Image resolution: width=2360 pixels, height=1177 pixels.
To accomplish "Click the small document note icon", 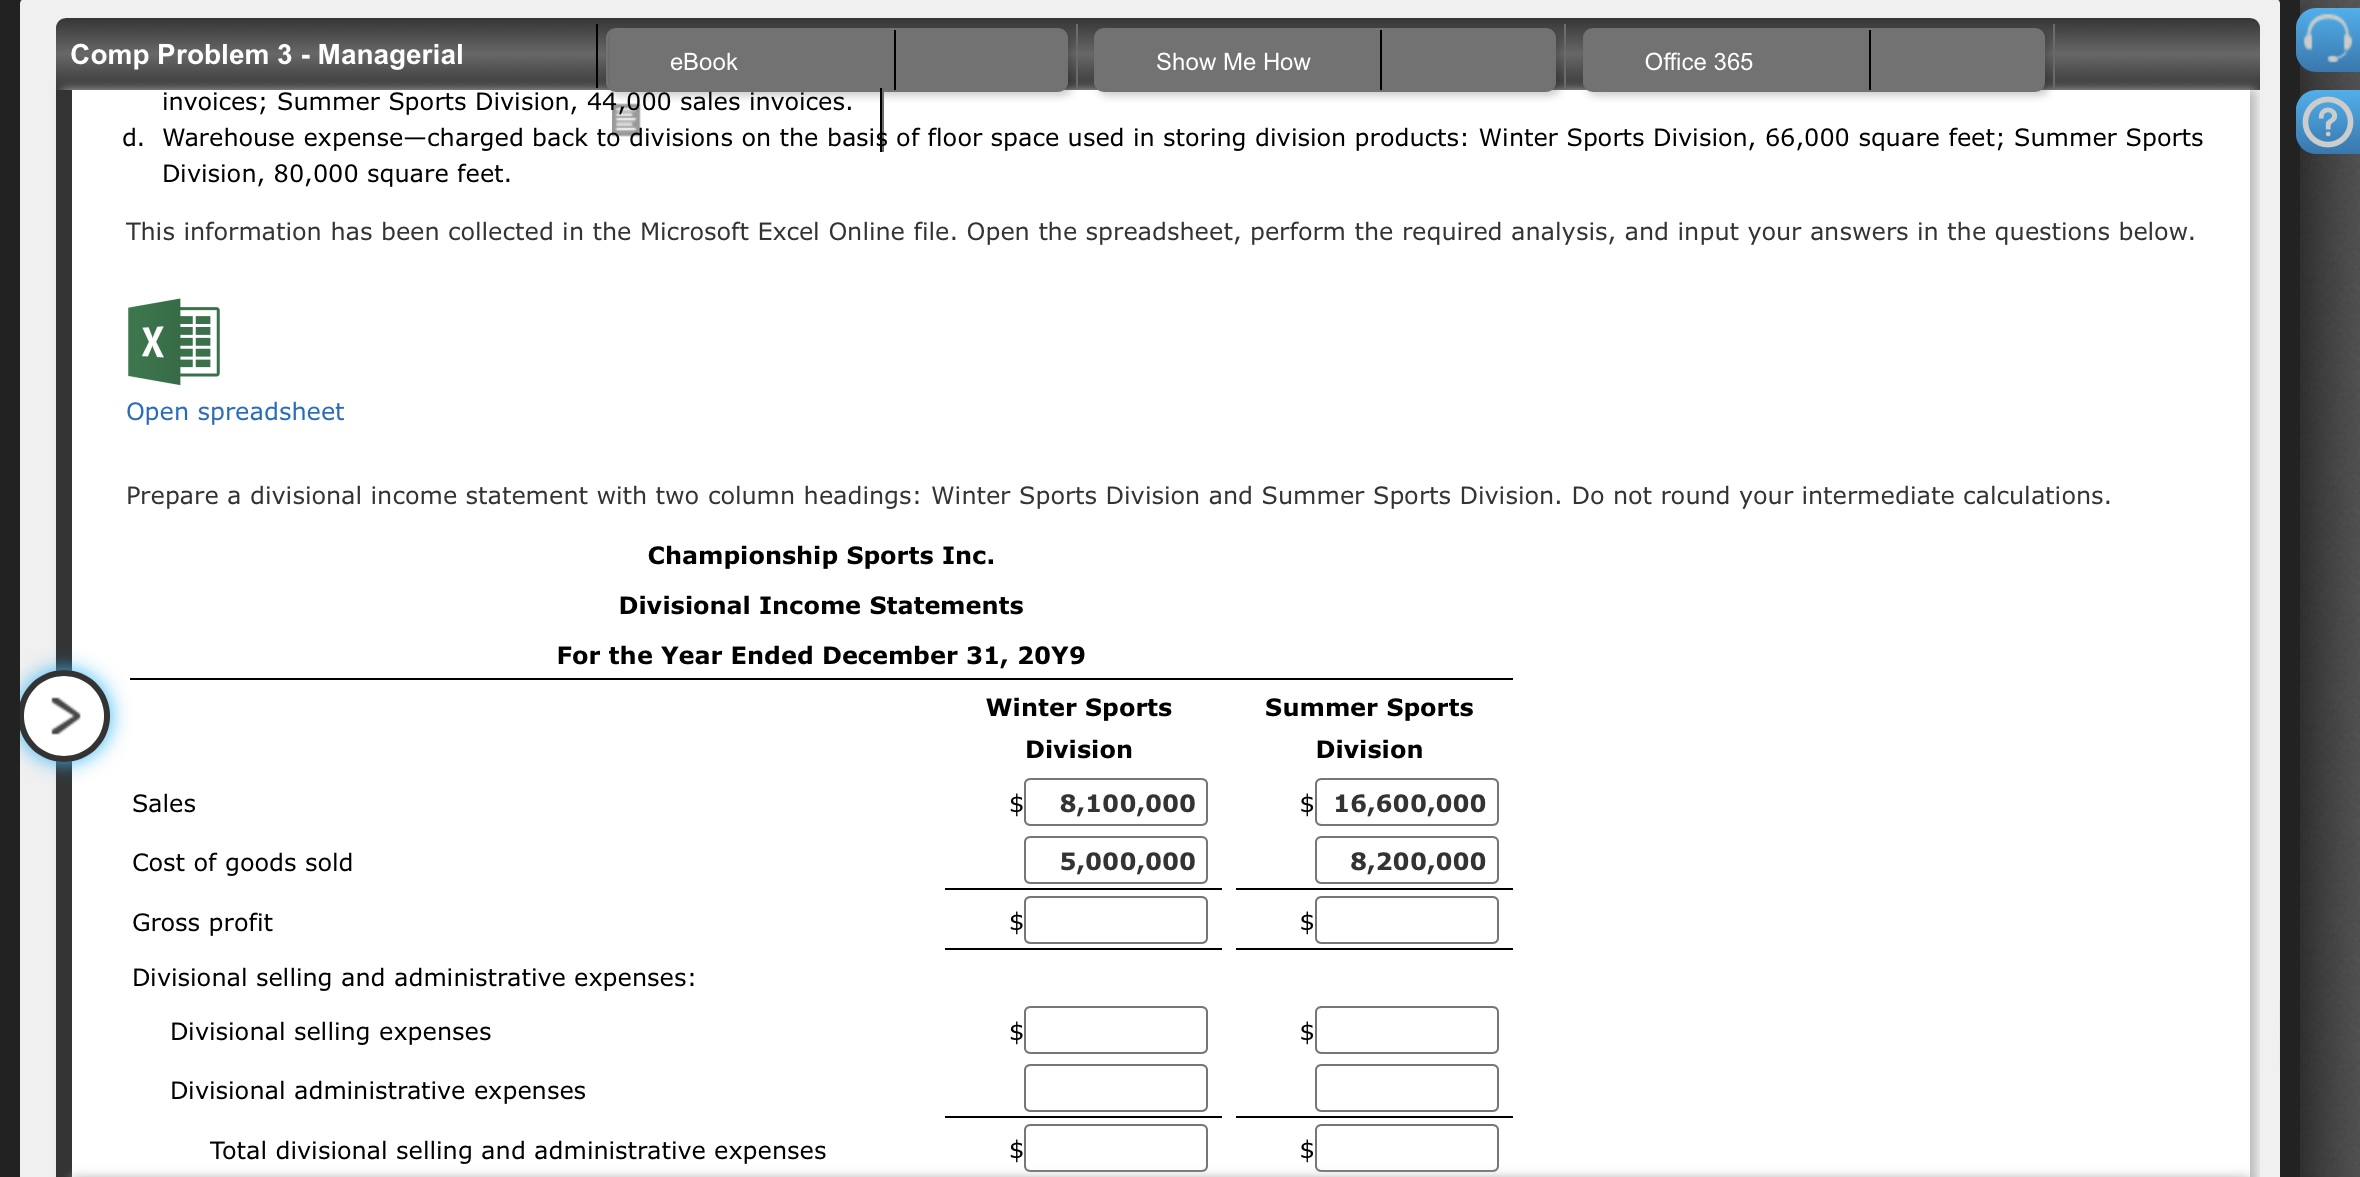I will 626,121.
